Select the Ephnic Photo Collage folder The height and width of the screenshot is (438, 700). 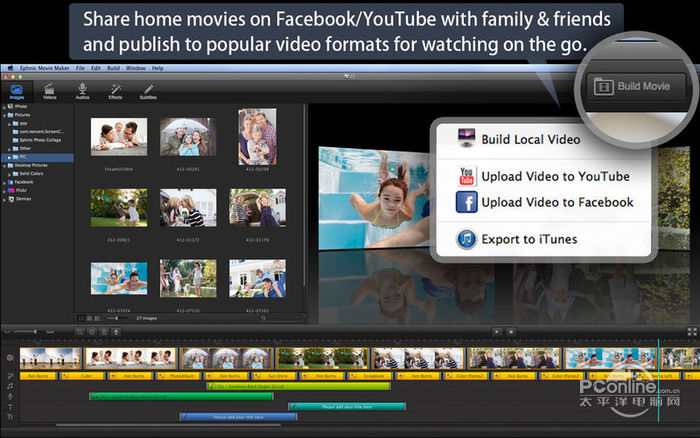(37, 140)
